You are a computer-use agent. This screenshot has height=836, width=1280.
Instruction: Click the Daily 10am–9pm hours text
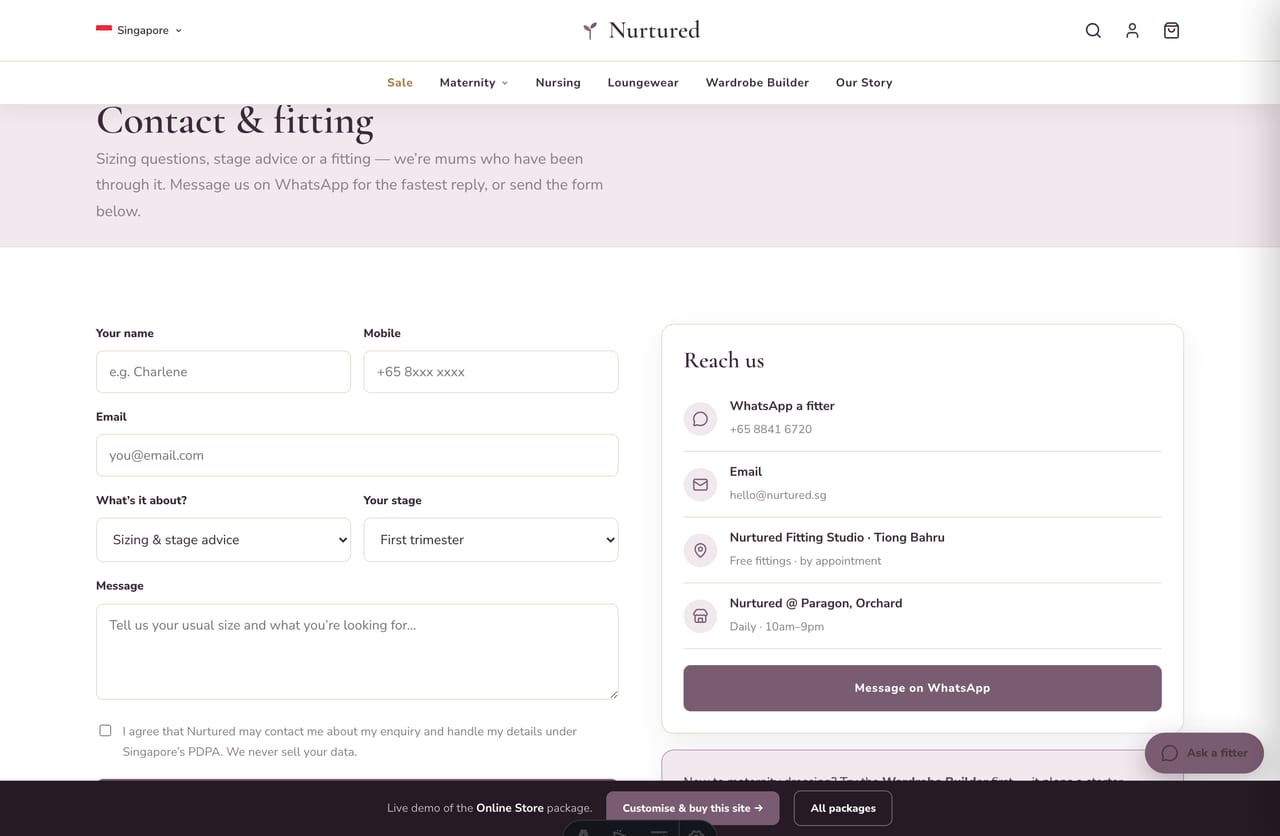tap(777, 627)
